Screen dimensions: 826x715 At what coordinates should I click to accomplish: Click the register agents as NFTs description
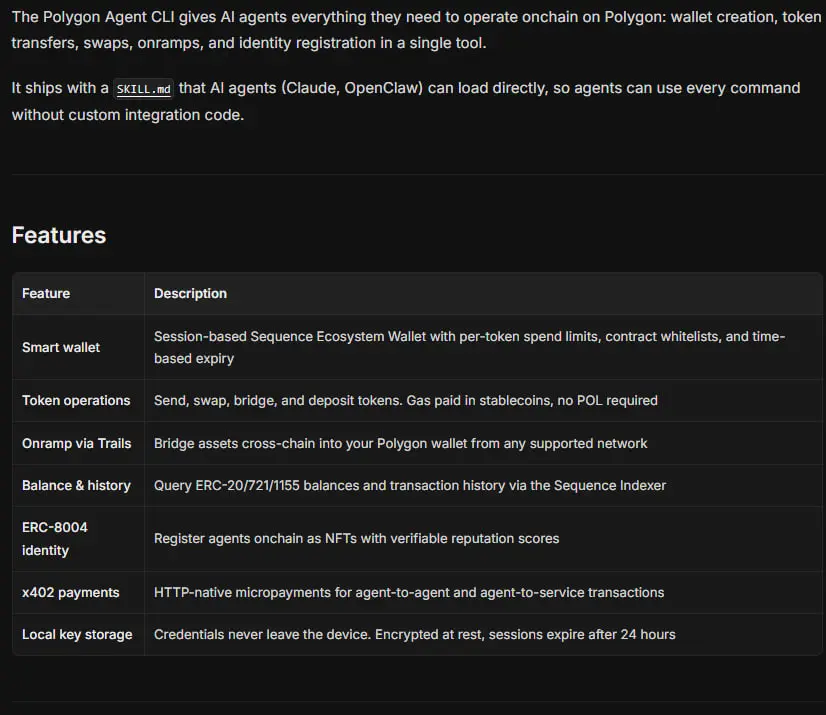coord(356,538)
